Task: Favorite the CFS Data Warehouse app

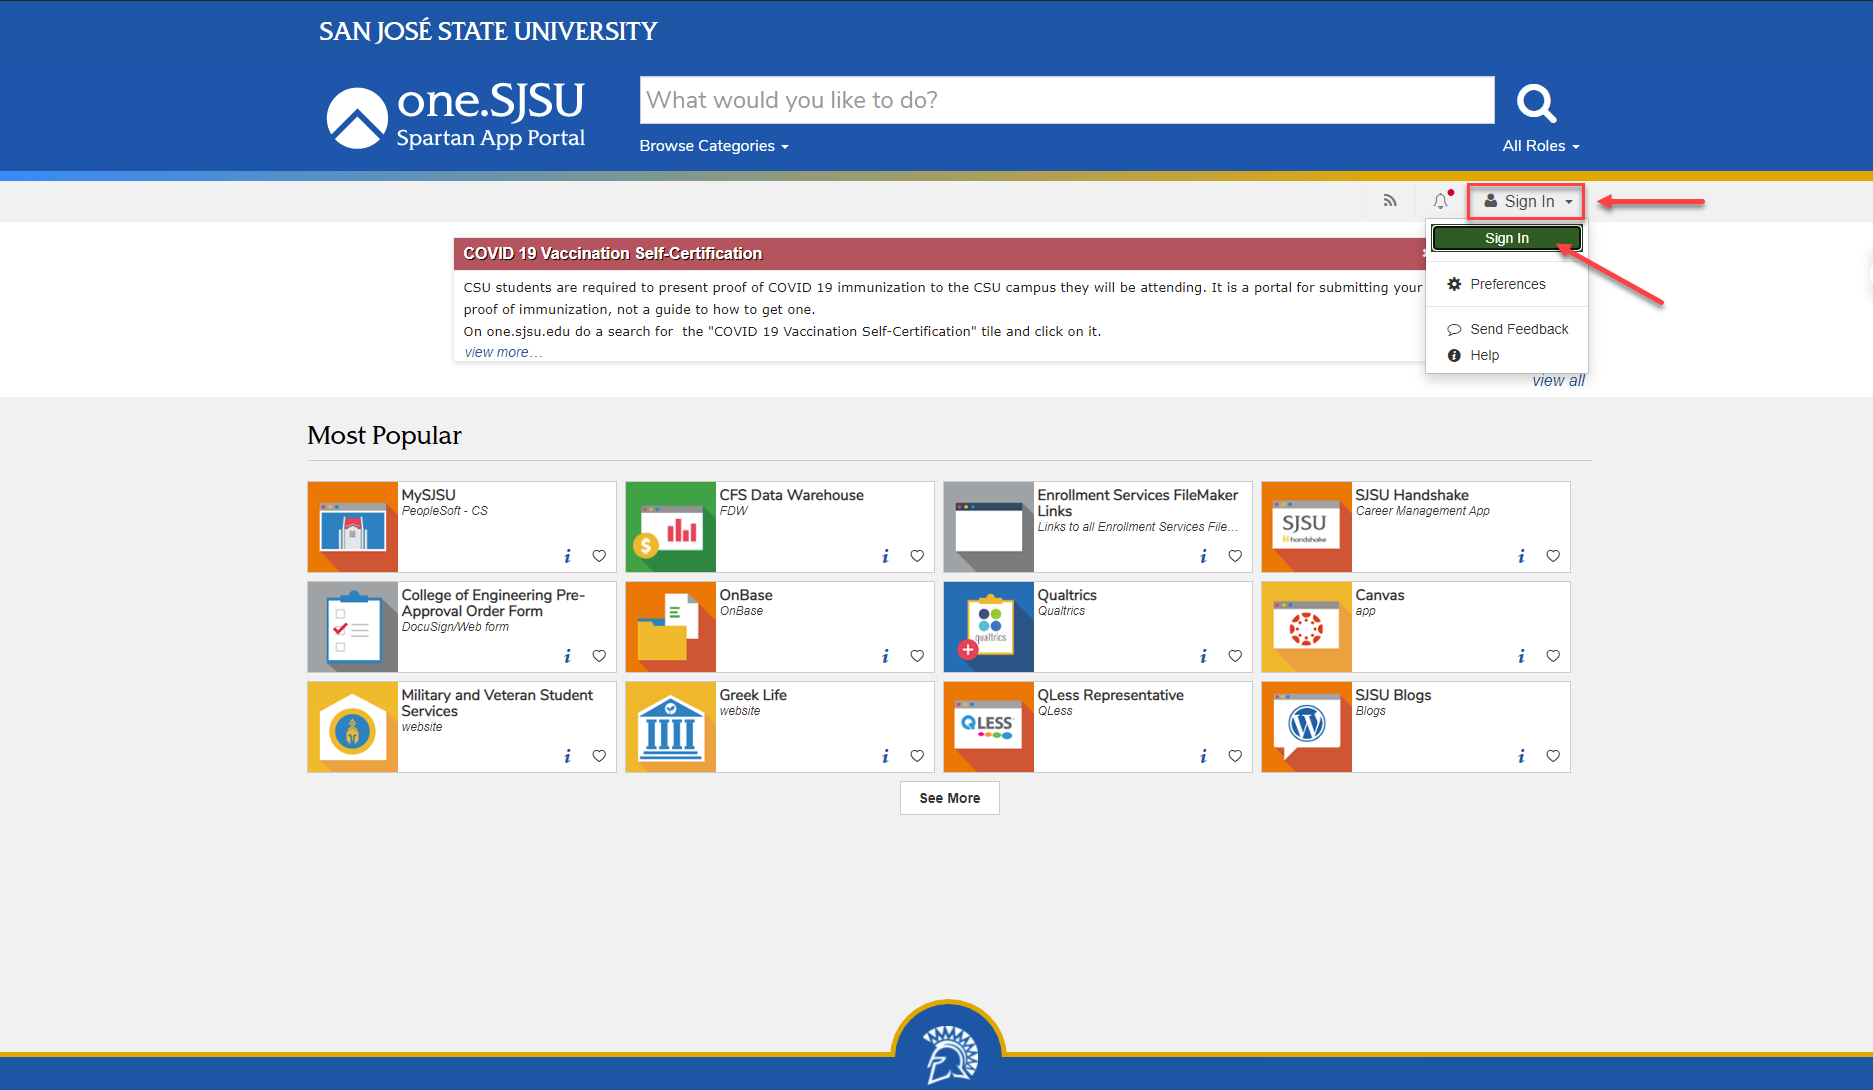Action: [x=917, y=556]
